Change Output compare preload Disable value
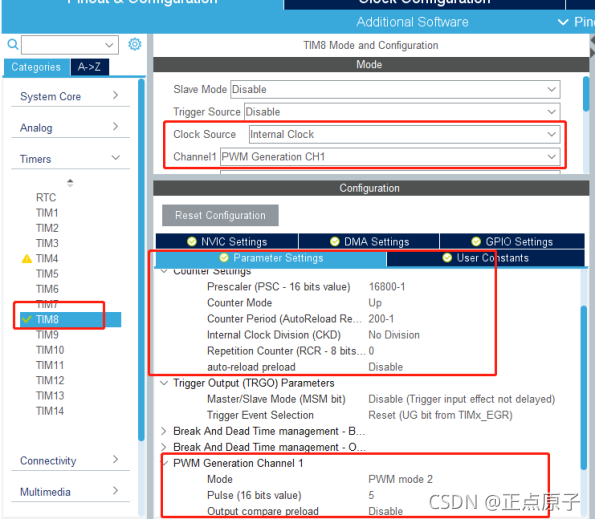 pyautogui.click(x=386, y=511)
